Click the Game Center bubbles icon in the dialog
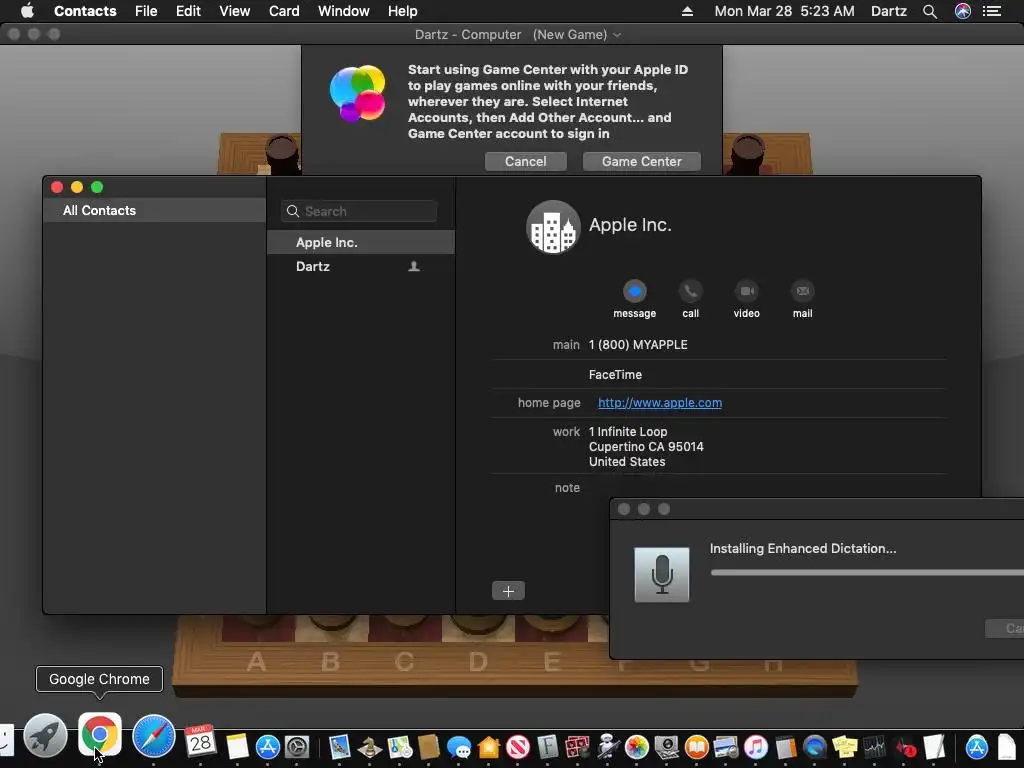 pos(357,93)
